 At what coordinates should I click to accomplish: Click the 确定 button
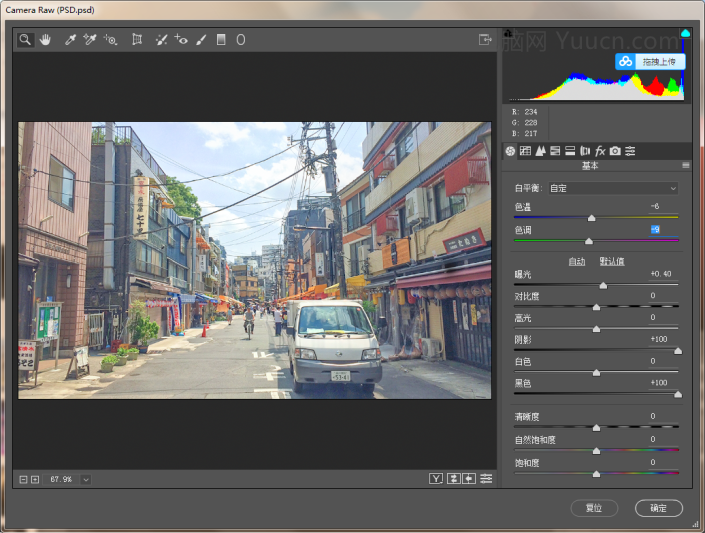pos(658,508)
